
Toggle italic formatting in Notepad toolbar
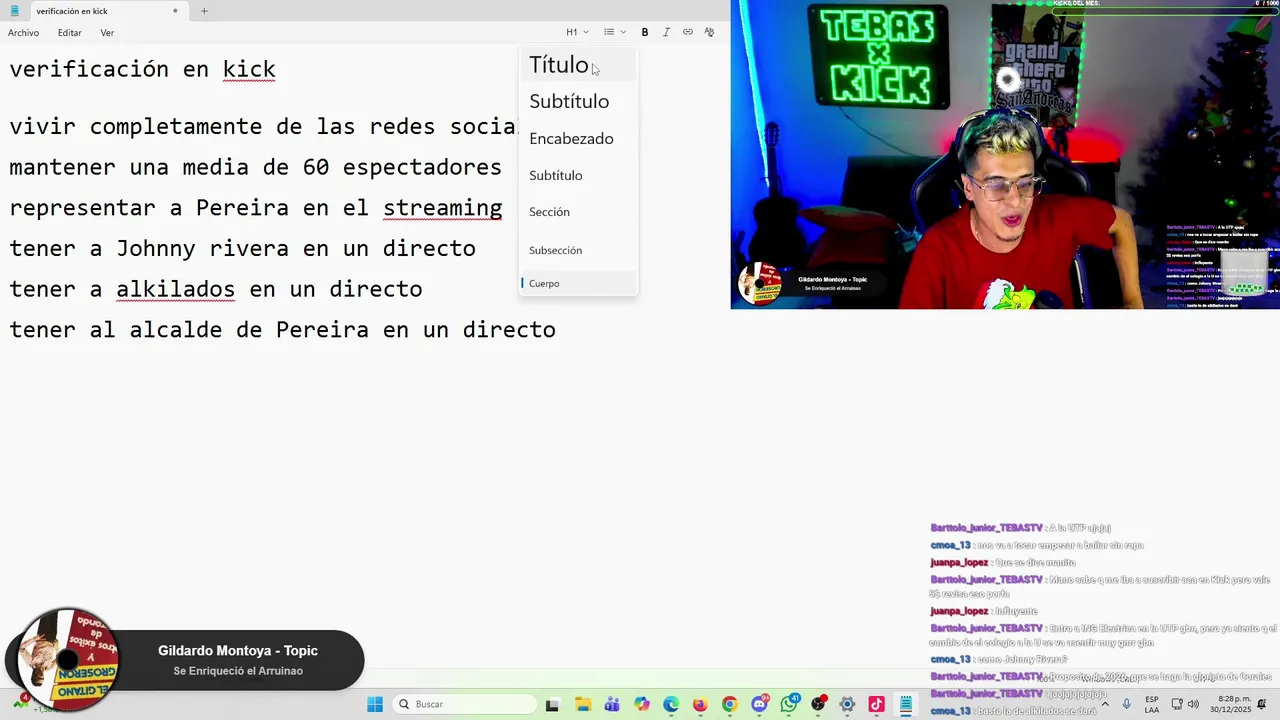click(666, 32)
